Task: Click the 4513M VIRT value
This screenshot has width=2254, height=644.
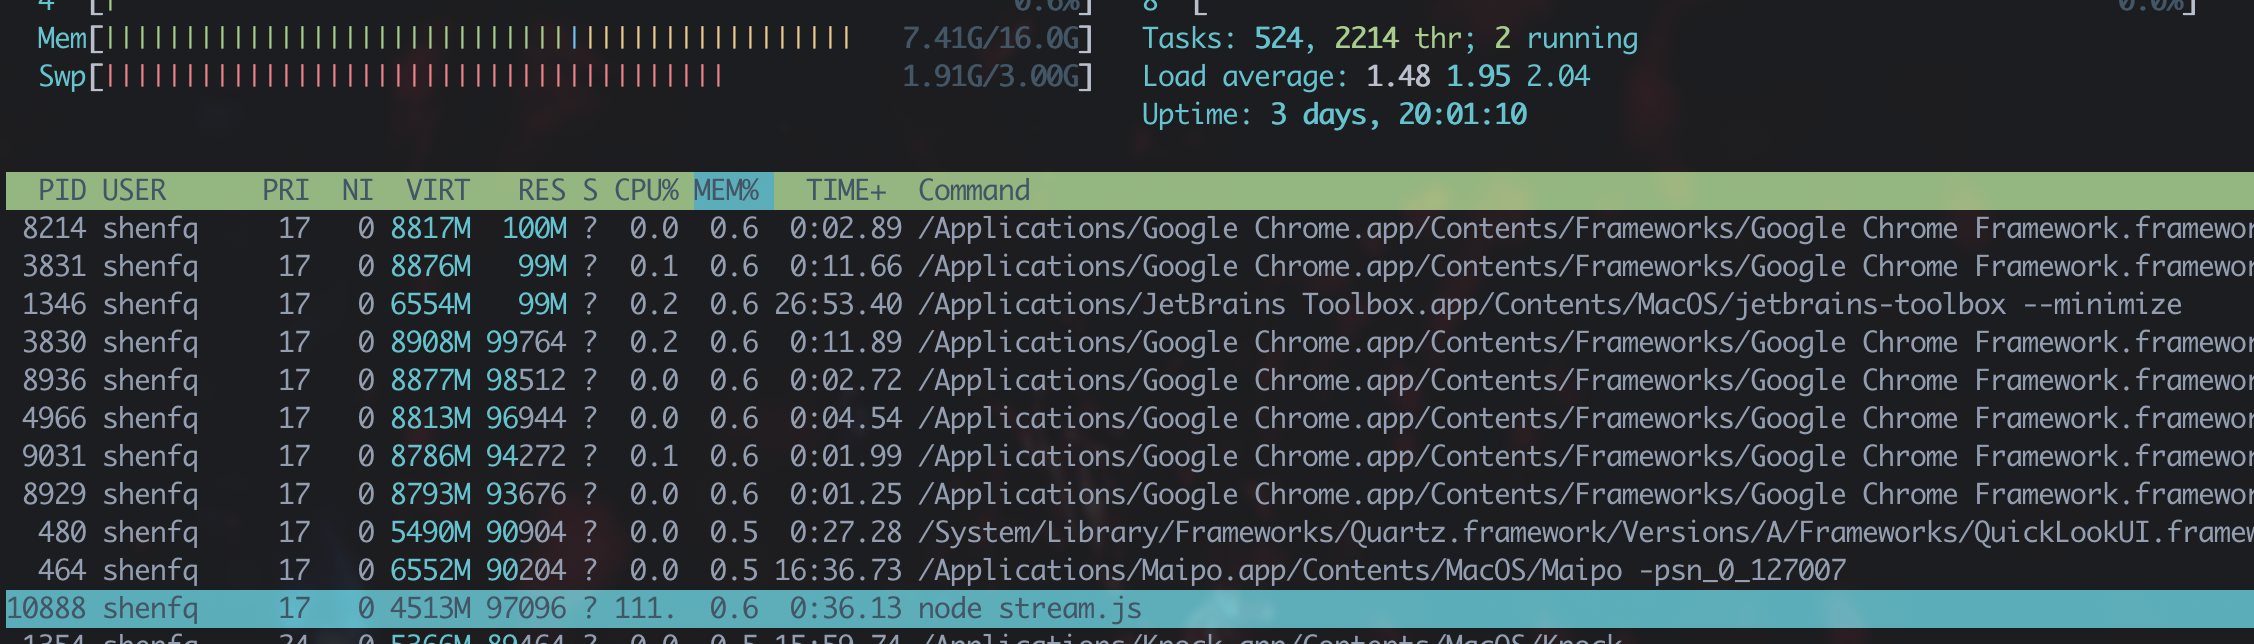Action: (430, 608)
